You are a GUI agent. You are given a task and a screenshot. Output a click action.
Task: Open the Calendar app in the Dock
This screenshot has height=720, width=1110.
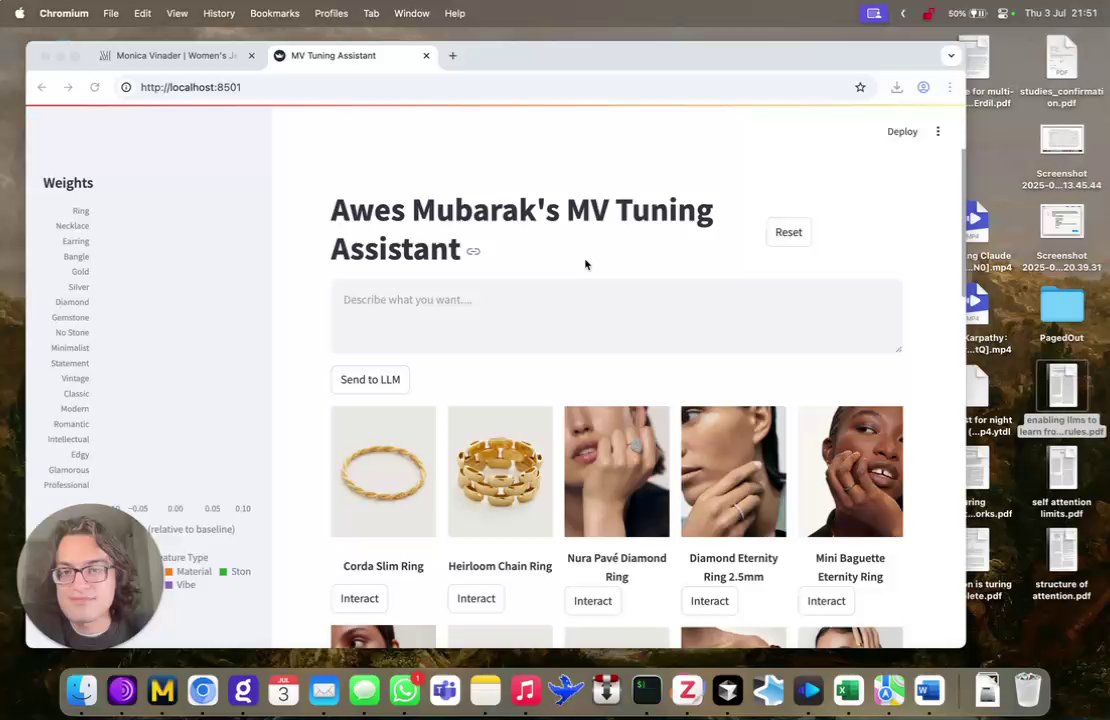point(283,690)
